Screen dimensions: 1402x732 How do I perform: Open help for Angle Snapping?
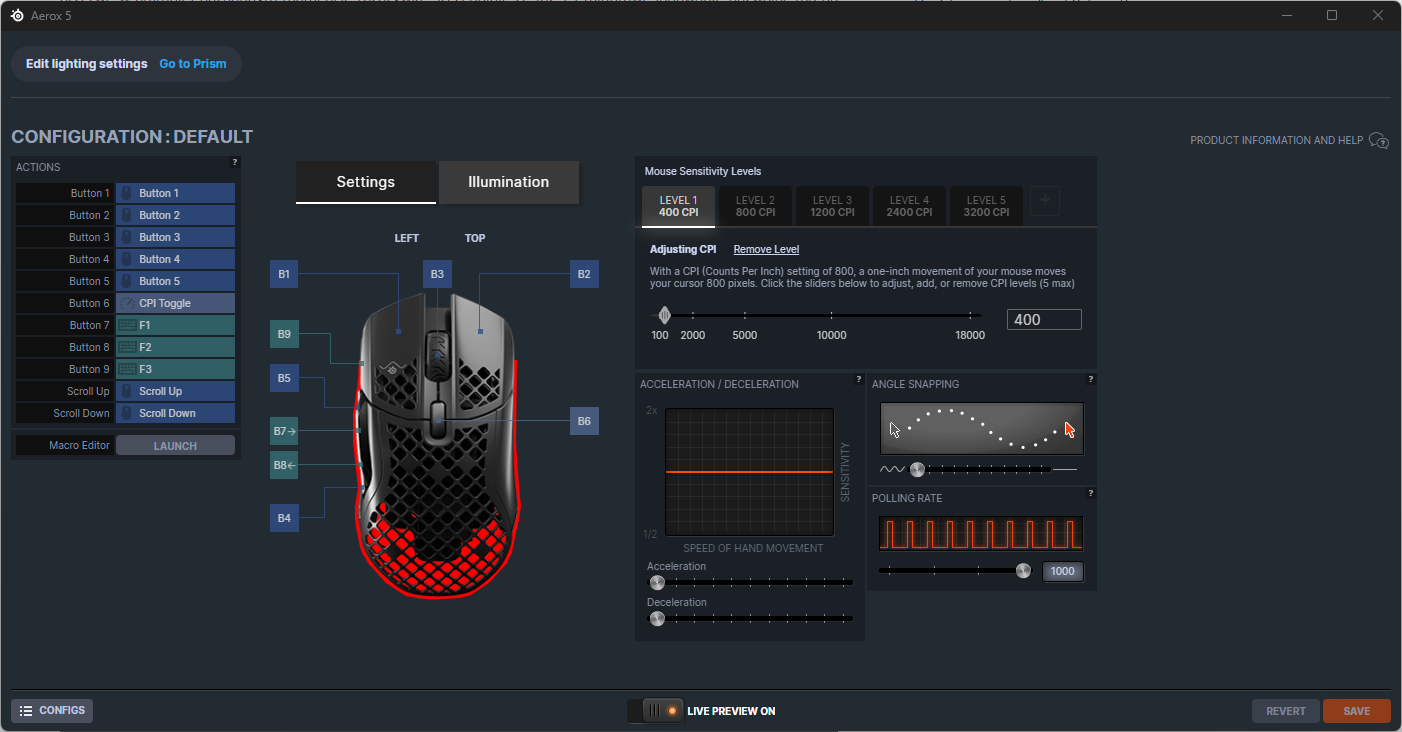tap(1090, 379)
